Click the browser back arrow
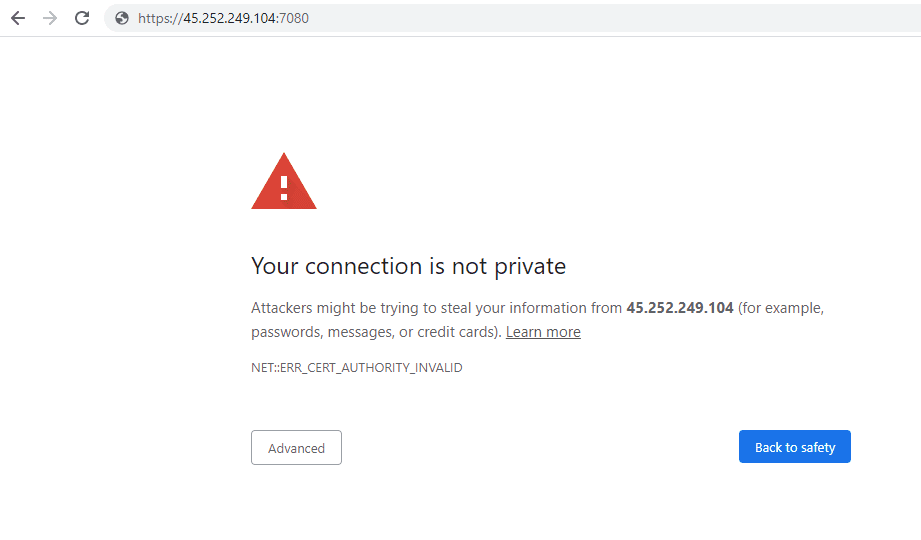Image resolution: width=921 pixels, height=540 pixels. 18,18
